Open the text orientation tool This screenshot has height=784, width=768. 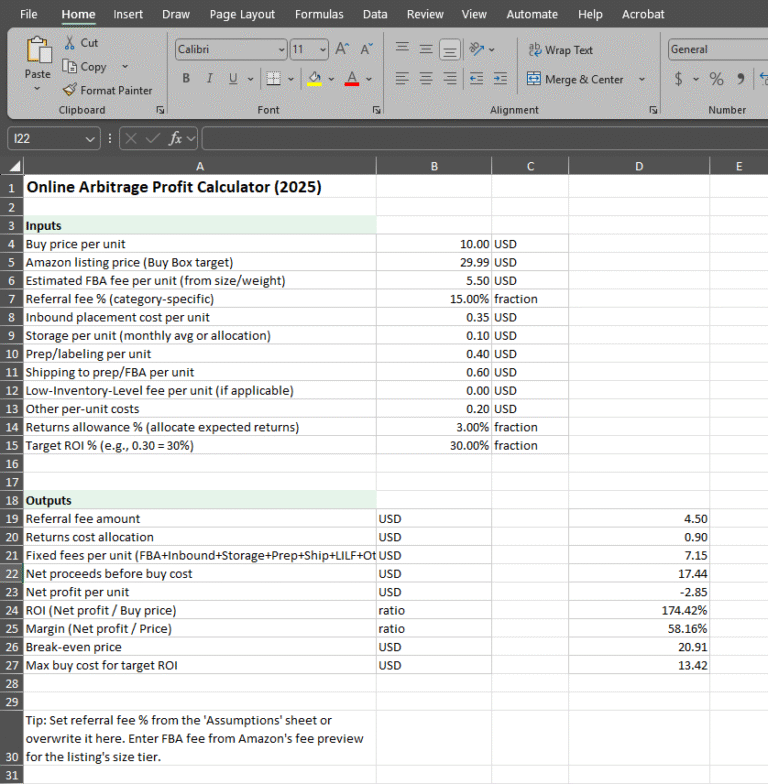pyautogui.click(x=477, y=49)
